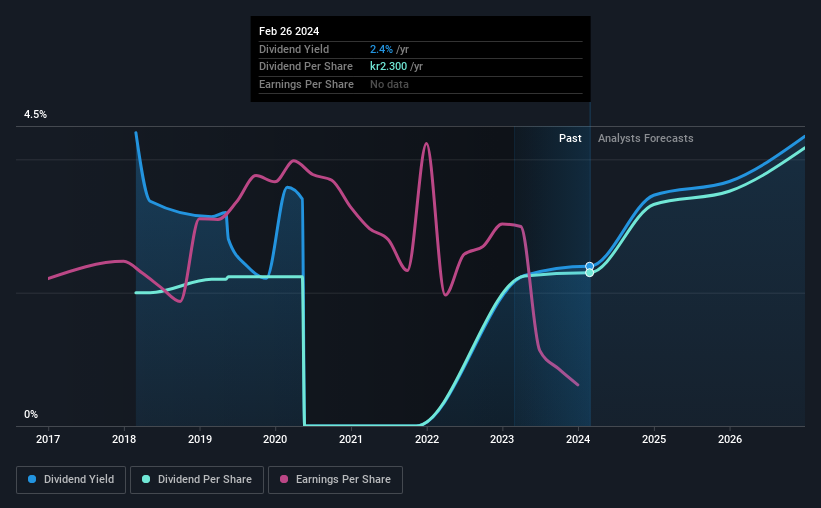Click the 2017 x-axis label
Image resolution: width=821 pixels, height=508 pixels.
(x=48, y=439)
